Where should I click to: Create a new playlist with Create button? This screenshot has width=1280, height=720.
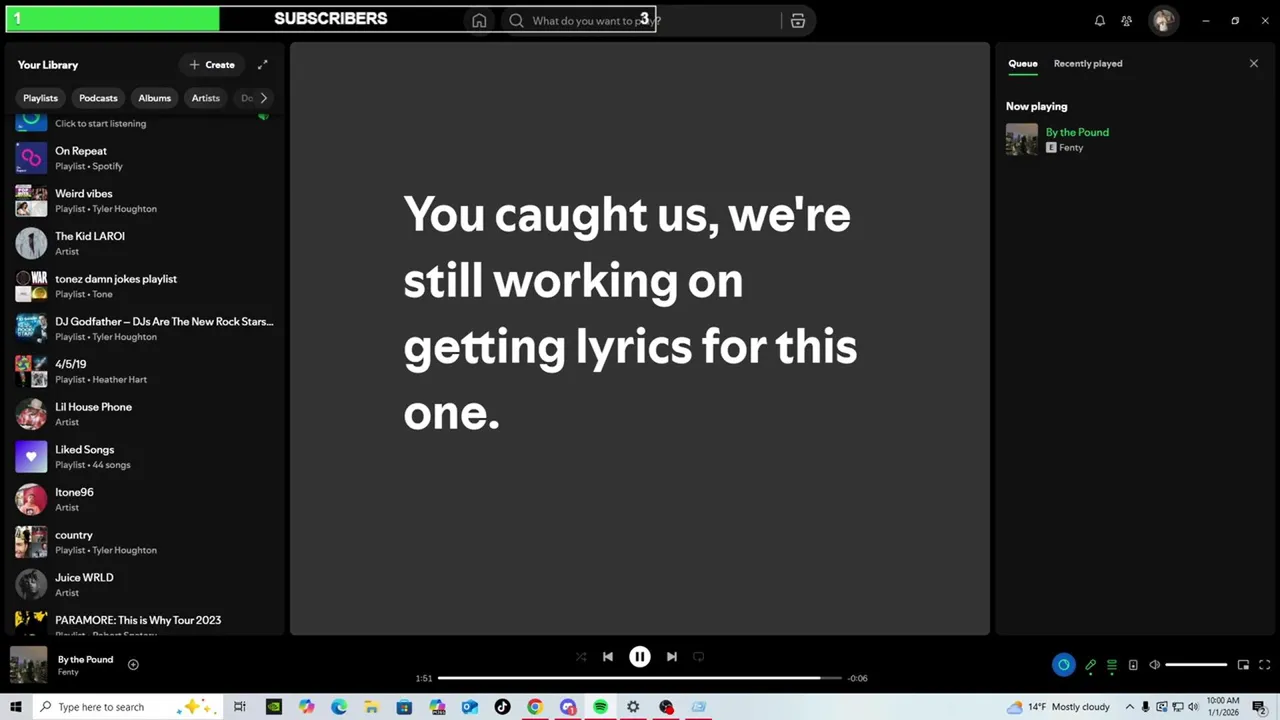pyautogui.click(x=212, y=65)
